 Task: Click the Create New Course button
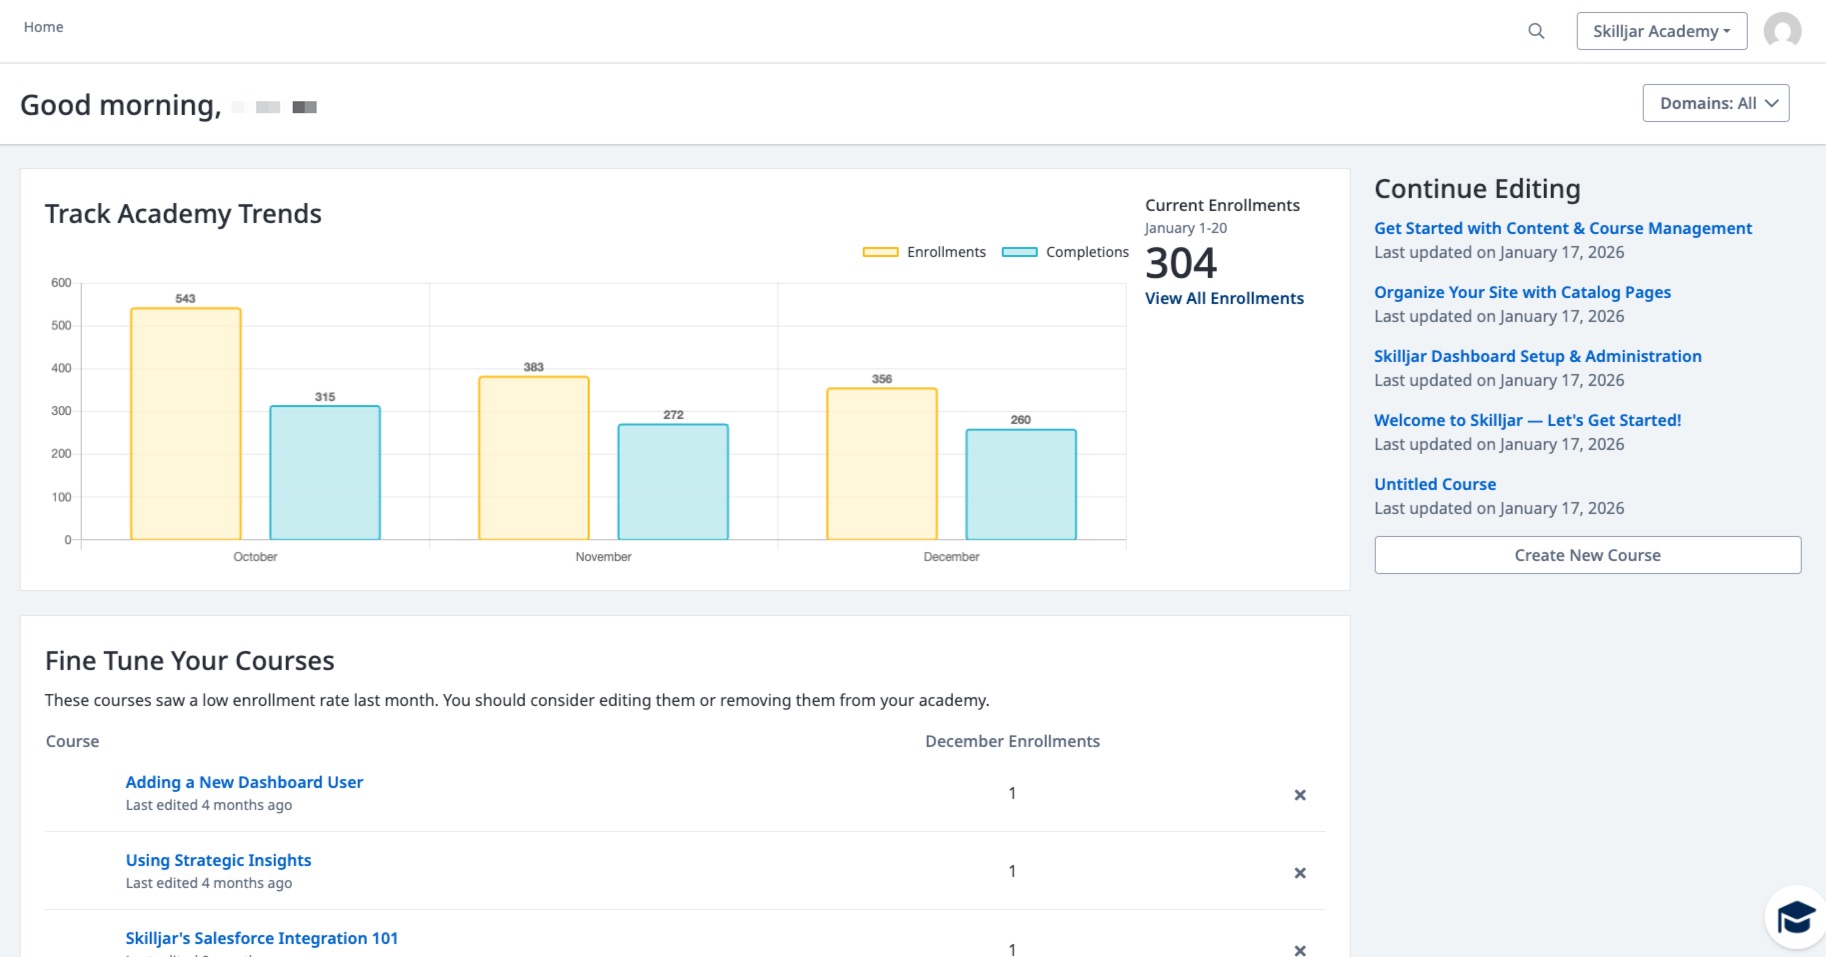pos(1587,555)
